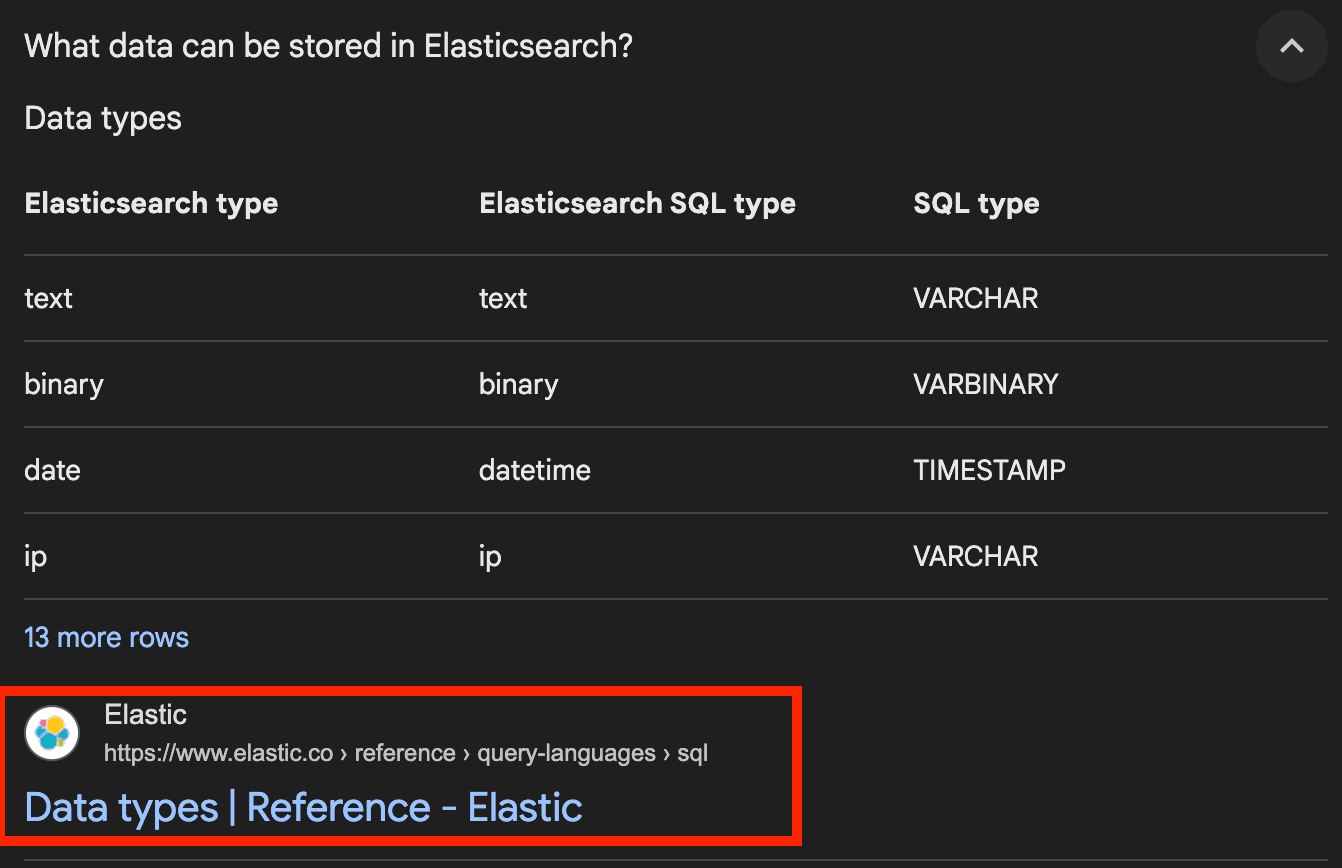This screenshot has height=868, width=1342.
Task: Click the "Data types" snippet heading
Action: tap(103, 118)
